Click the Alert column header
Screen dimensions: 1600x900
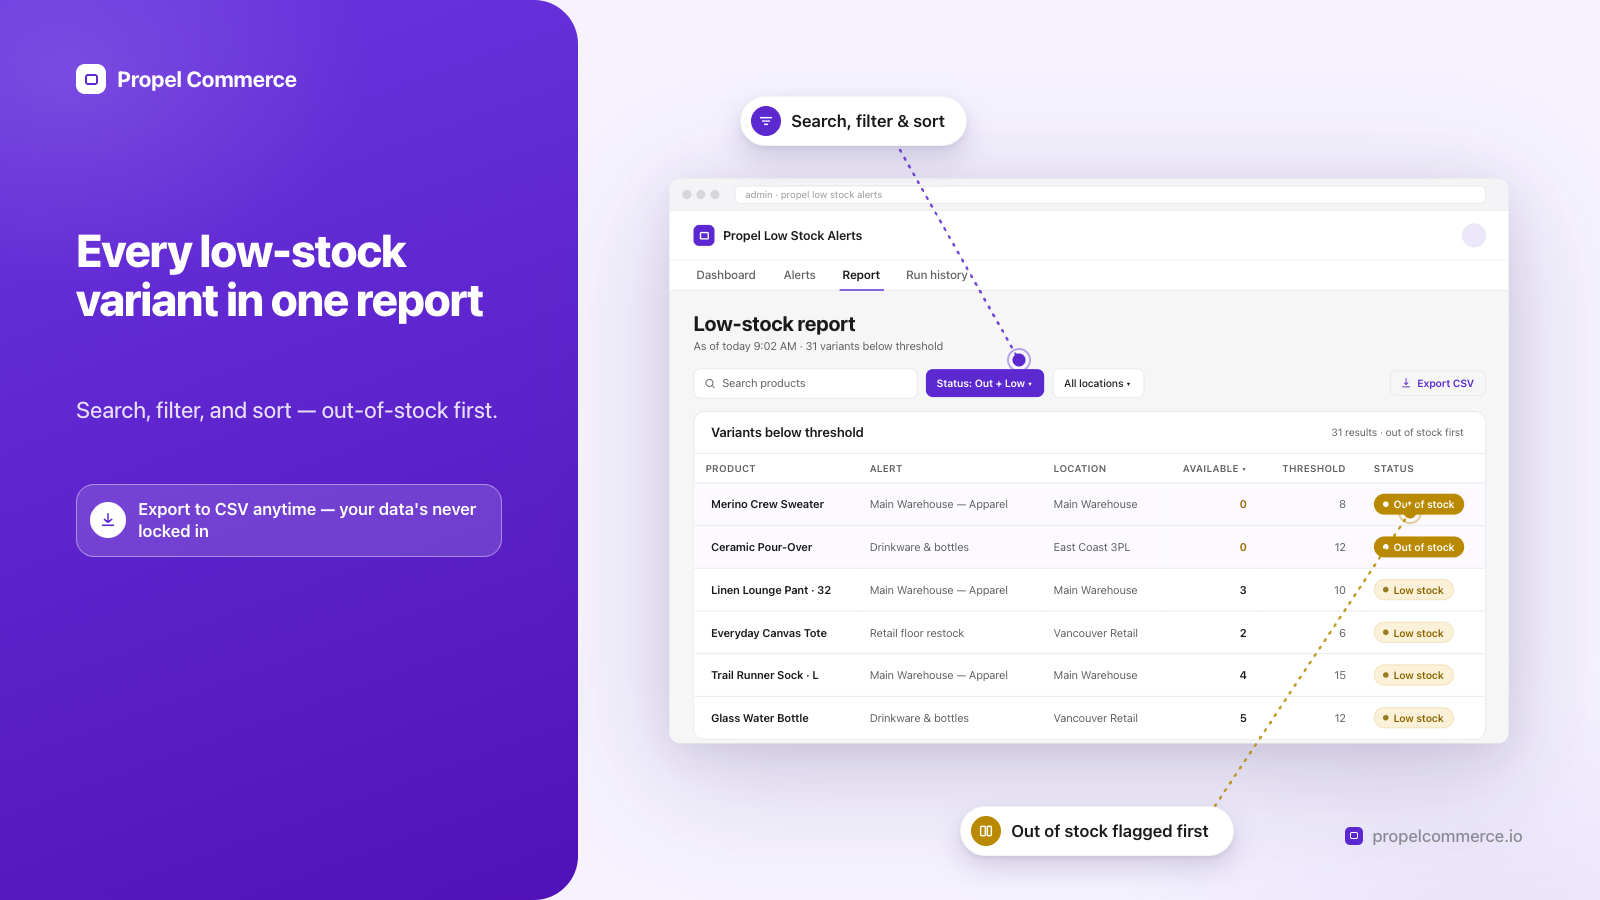(886, 468)
